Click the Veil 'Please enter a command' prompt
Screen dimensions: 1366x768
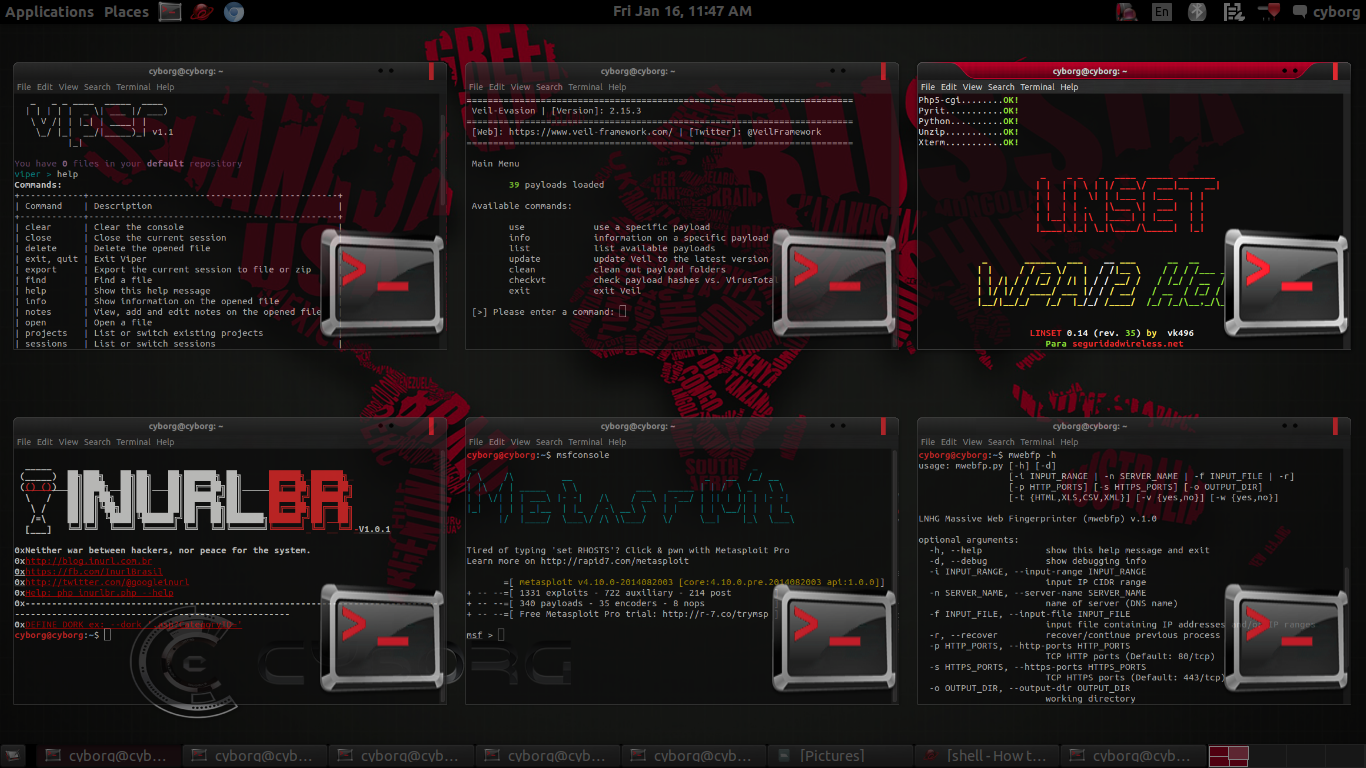[x=549, y=311]
